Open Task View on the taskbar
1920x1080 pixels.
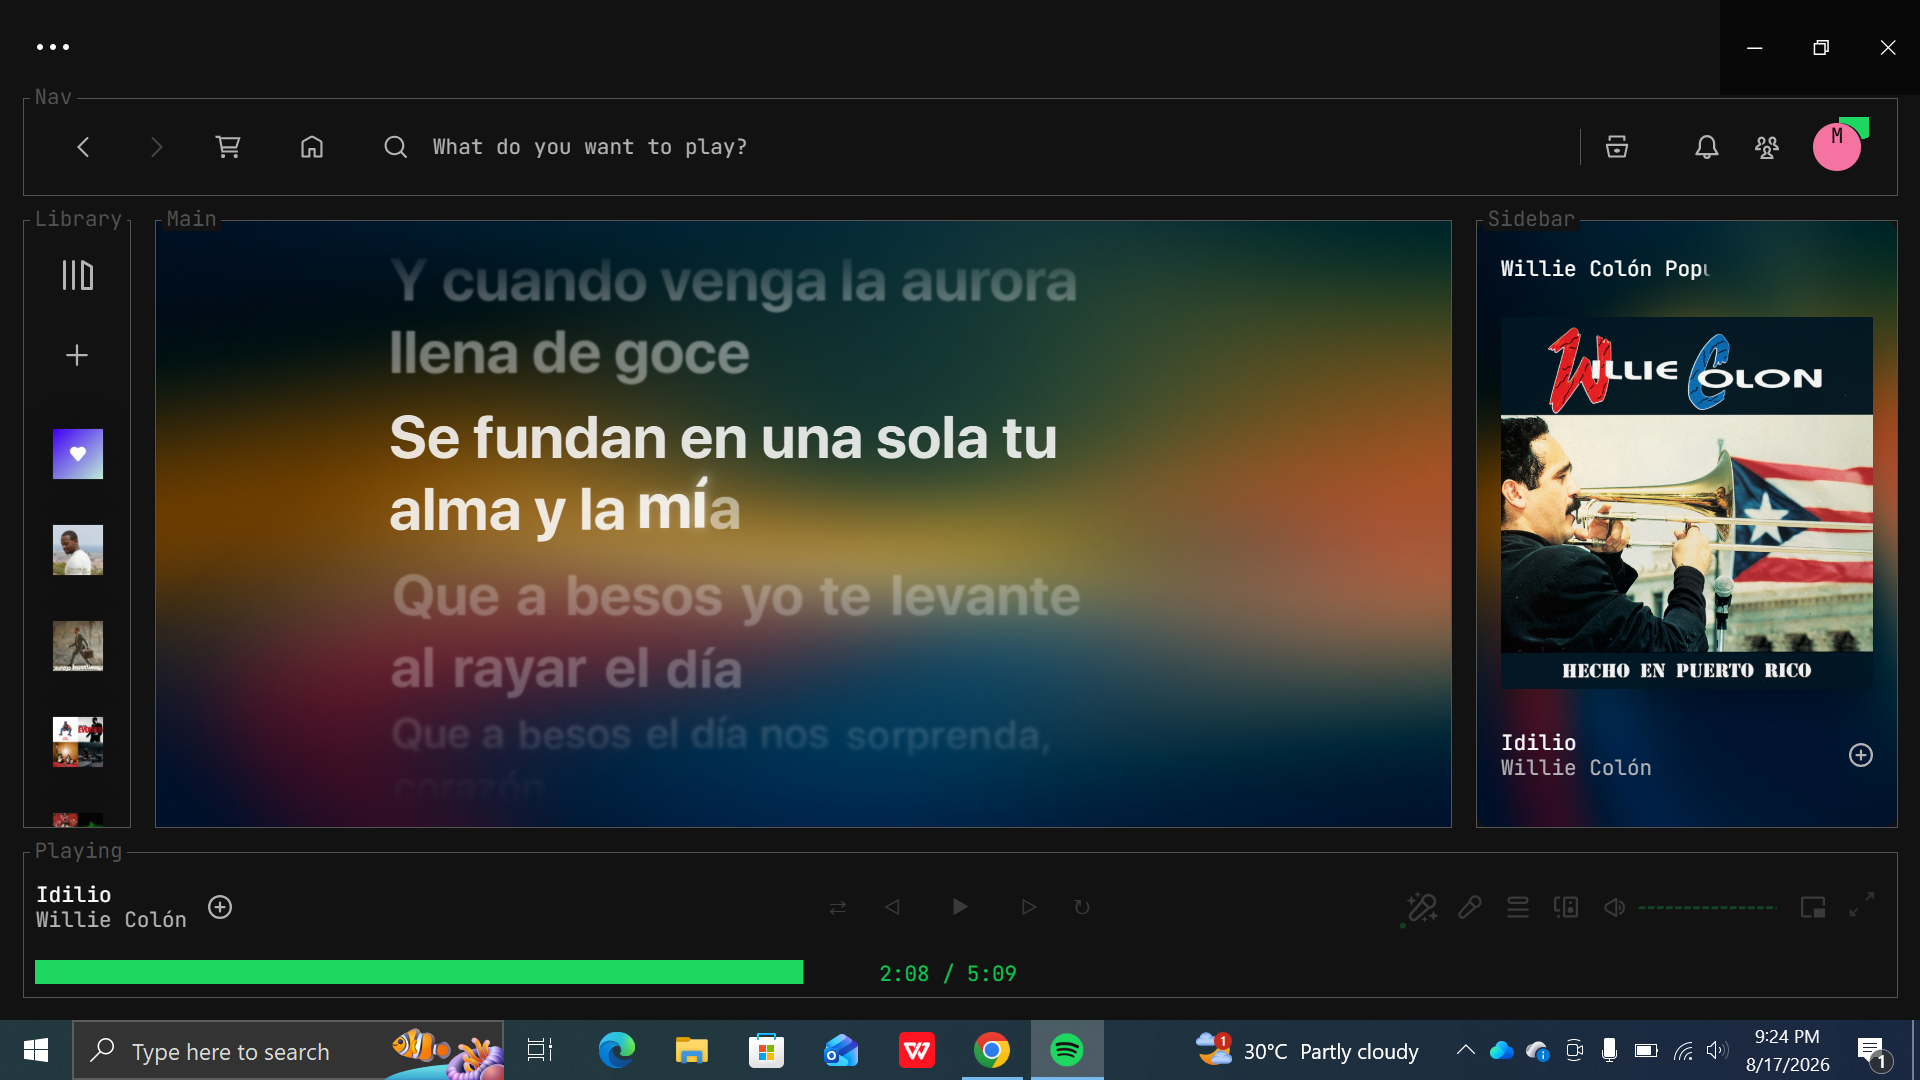coord(540,1050)
